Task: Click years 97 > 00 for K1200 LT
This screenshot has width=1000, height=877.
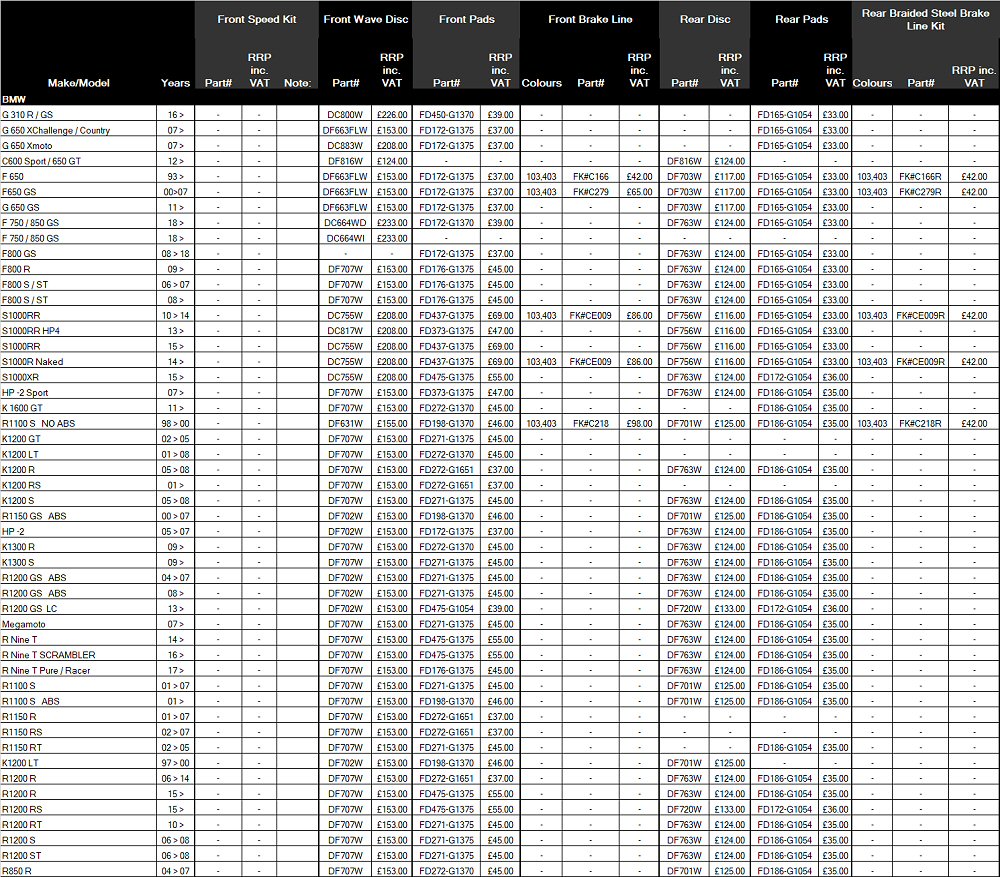Action: point(175,763)
